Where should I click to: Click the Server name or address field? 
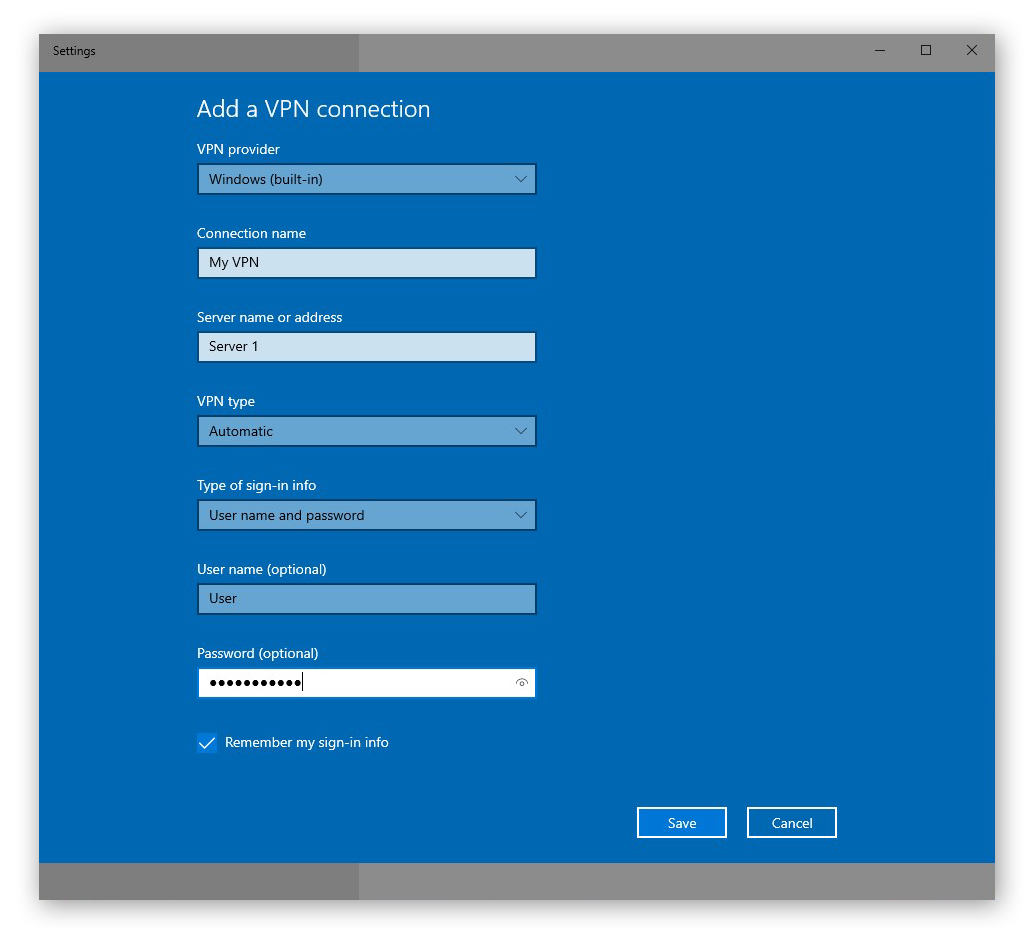pos(366,346)
